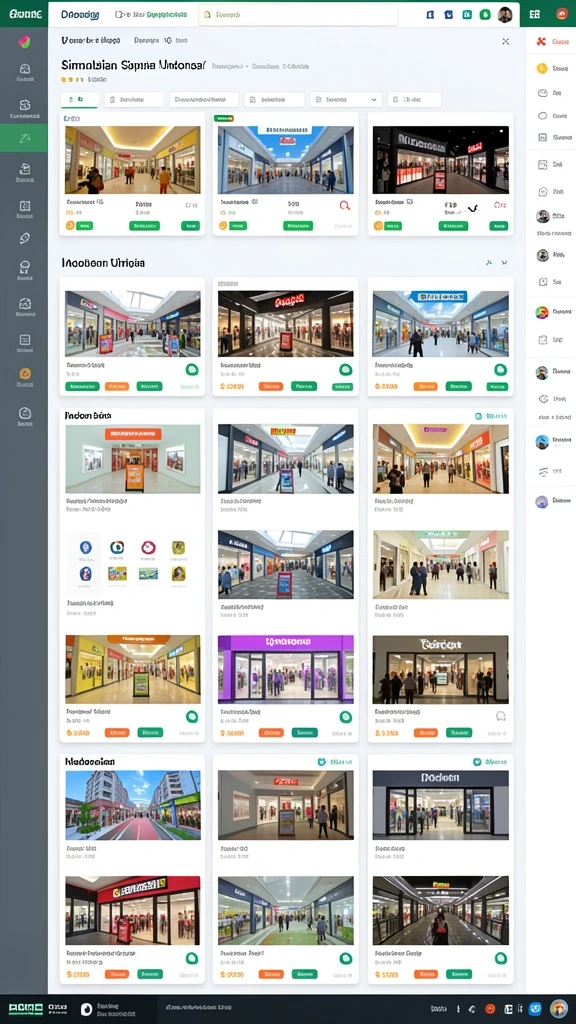Click the wide green button on first top card
The height and width of the screenshot is (1024, 576).
(x=144, y=226)
